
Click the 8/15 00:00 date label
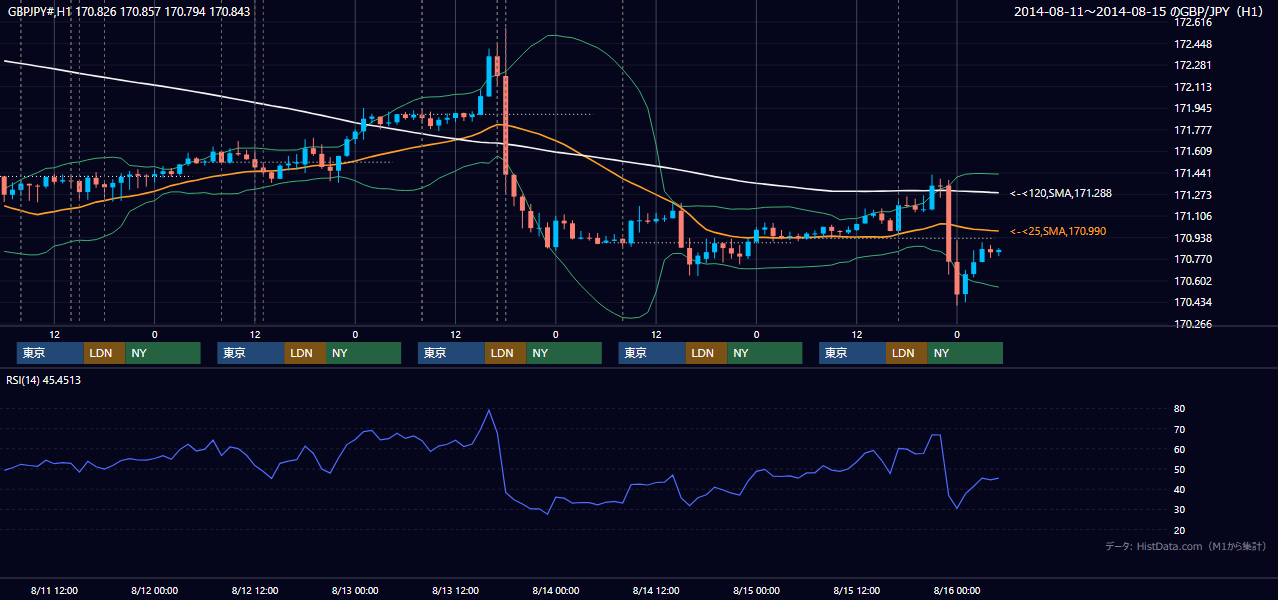coord(756,591)
